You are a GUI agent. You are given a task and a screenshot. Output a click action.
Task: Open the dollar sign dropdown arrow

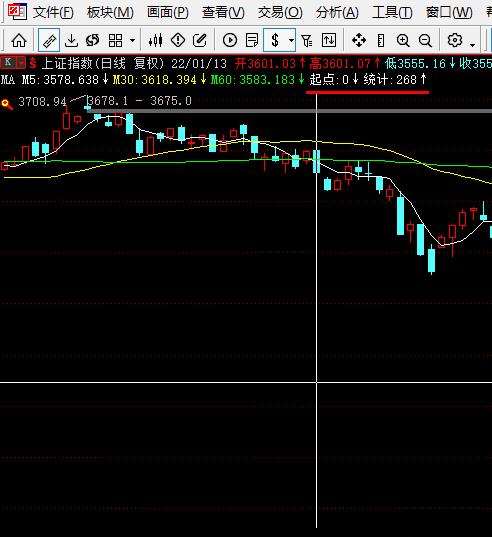point(291,40)
